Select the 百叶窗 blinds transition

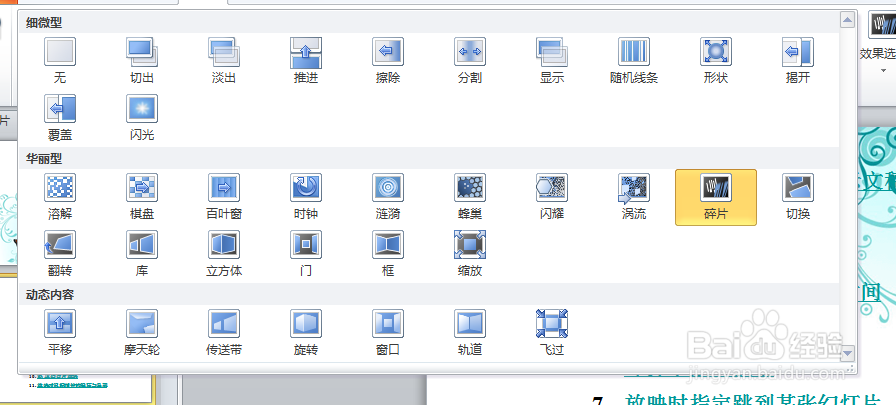223,197
